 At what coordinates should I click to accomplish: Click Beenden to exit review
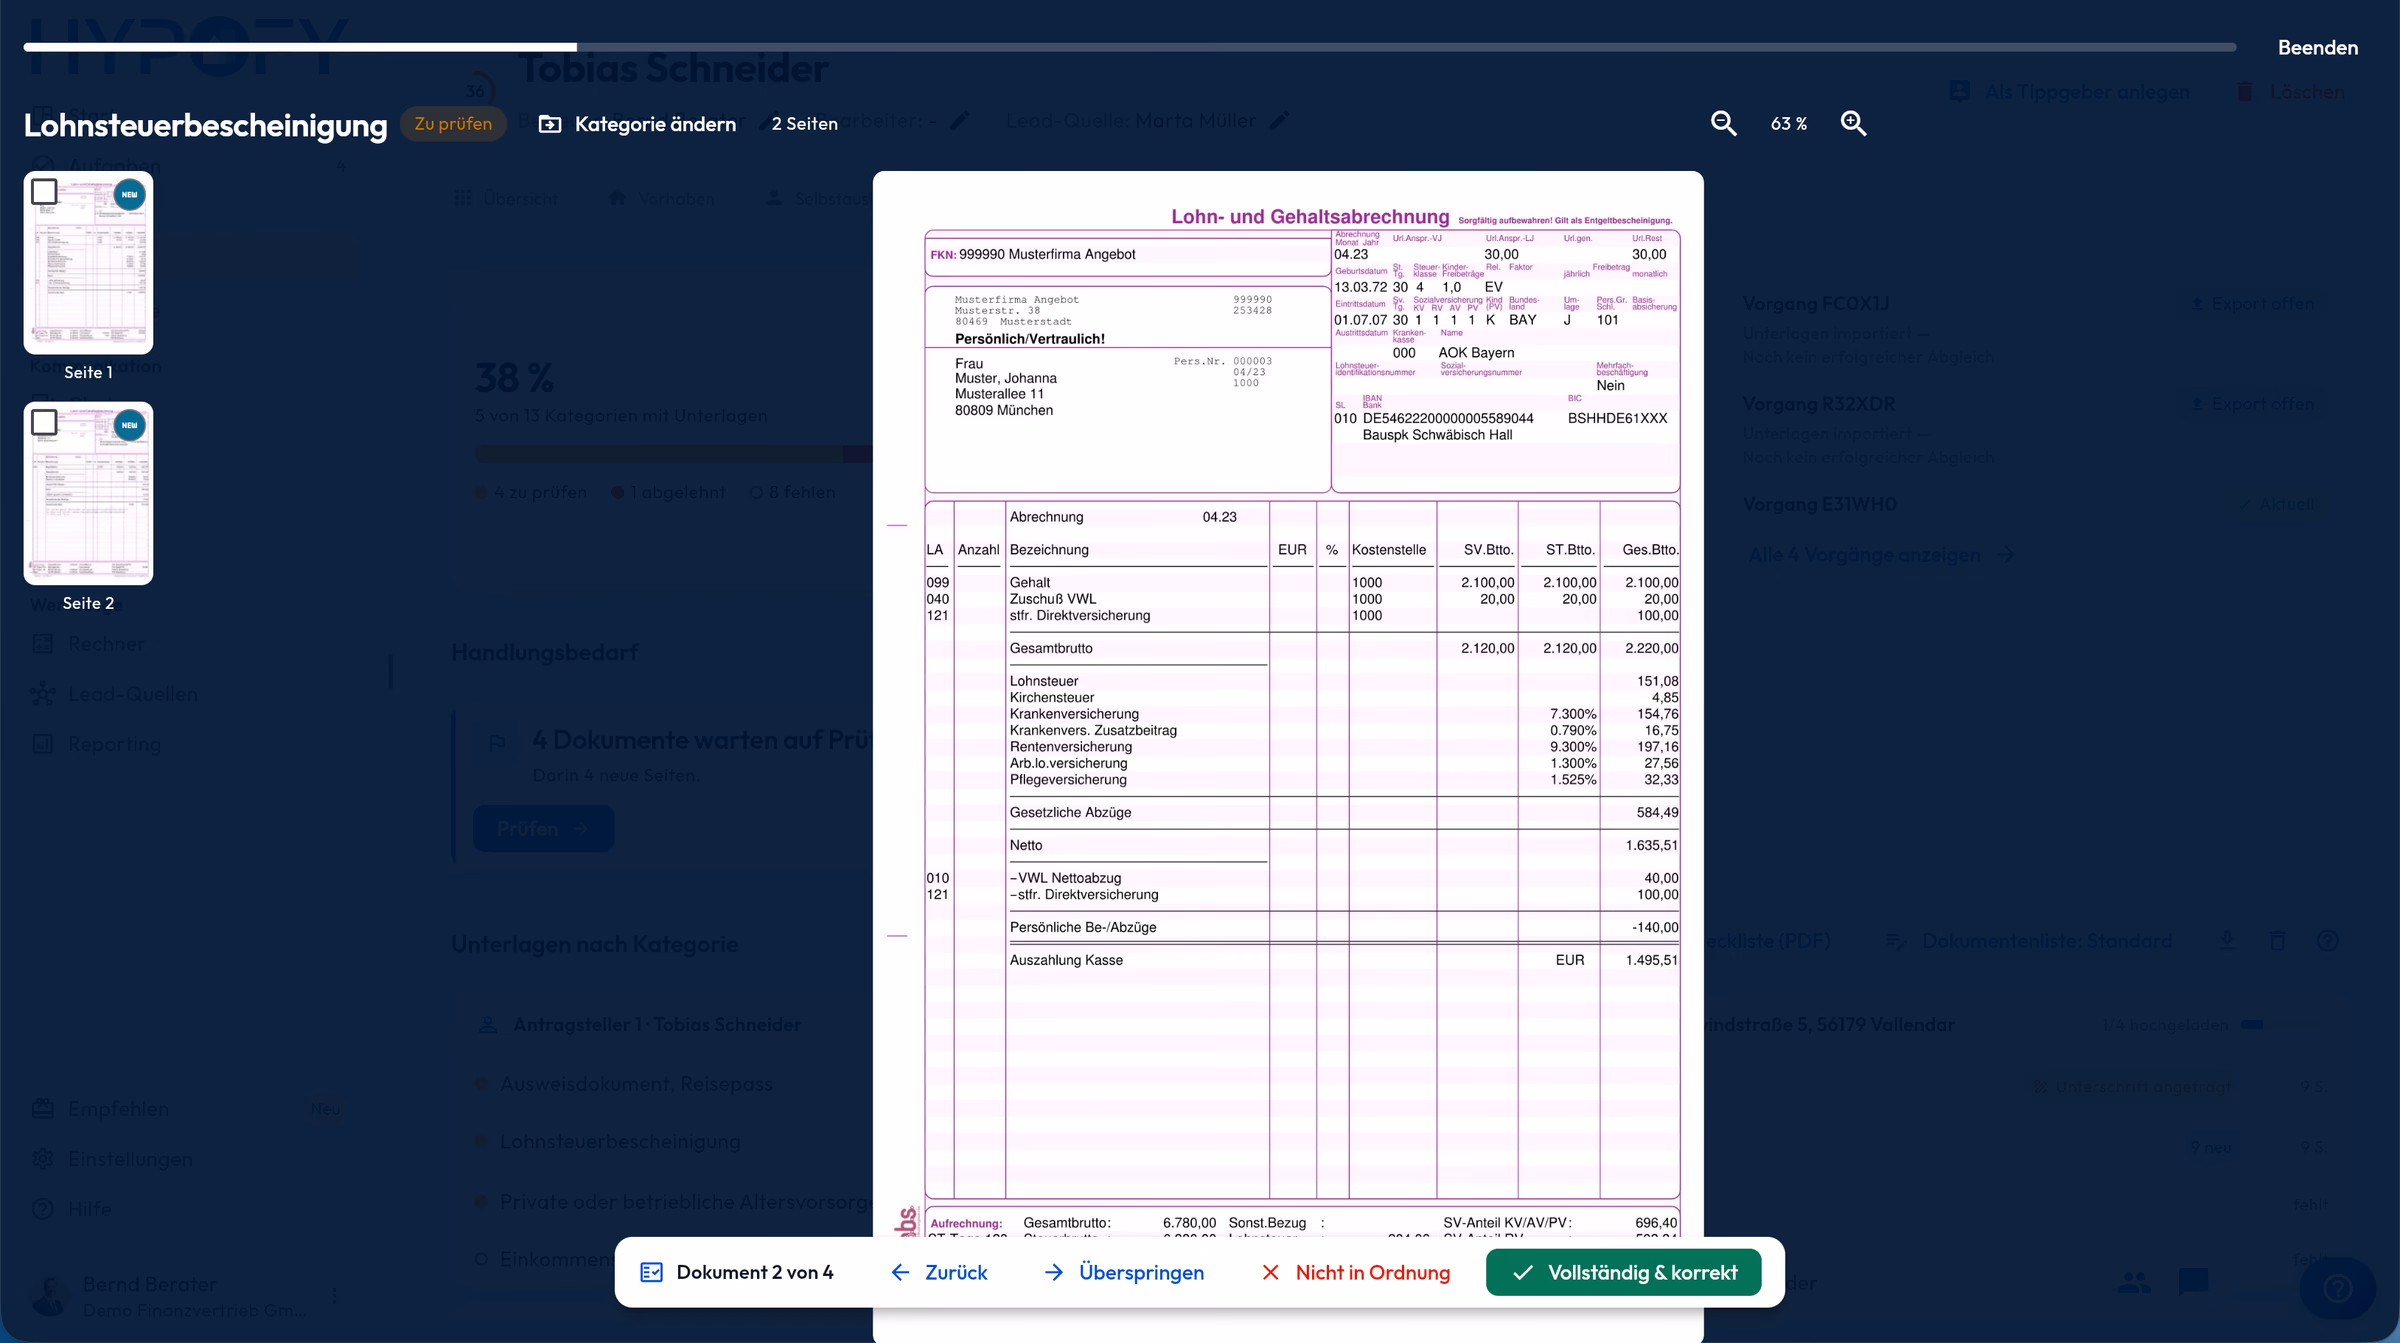pyautogui.click(x=2317, y=47)
